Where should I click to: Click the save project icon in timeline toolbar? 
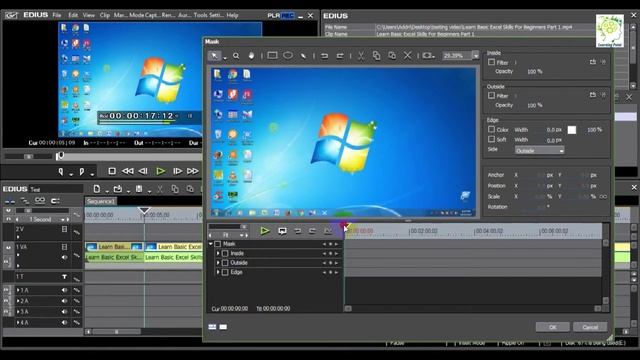click(139, 189)
